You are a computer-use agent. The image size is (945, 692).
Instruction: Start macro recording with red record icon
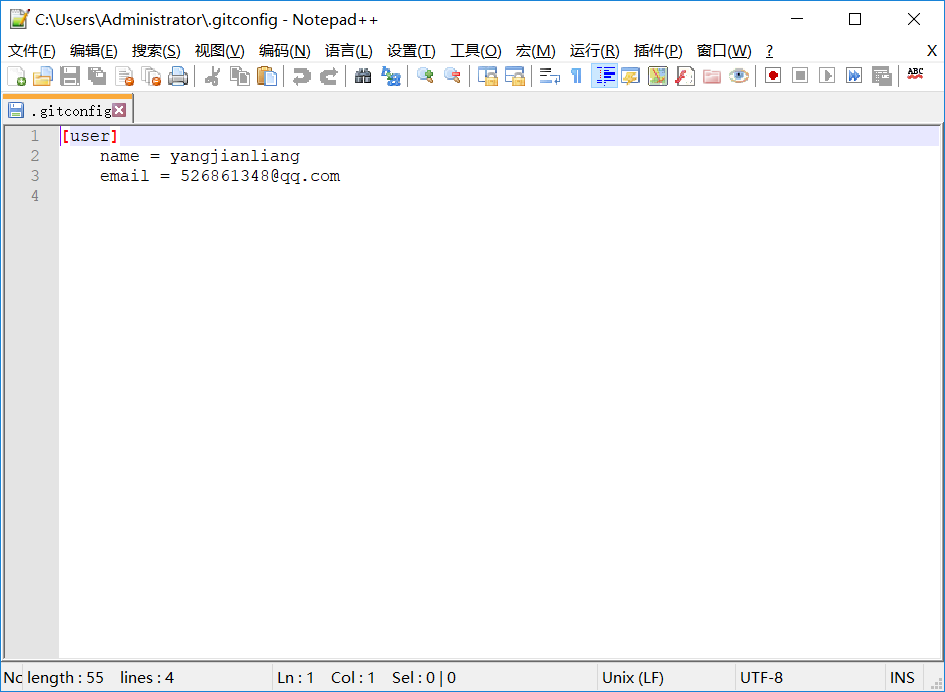(x=772, y=75)
